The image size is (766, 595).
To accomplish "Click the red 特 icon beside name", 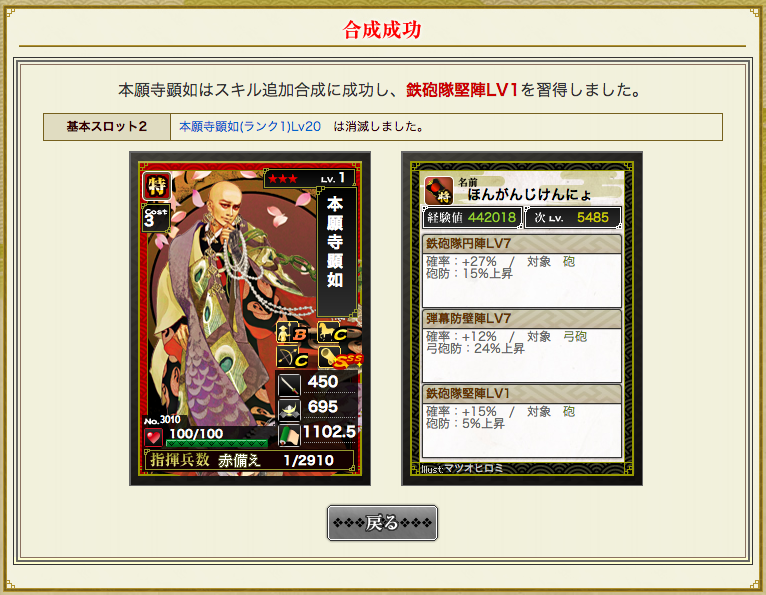I will [x=438, y=191].
